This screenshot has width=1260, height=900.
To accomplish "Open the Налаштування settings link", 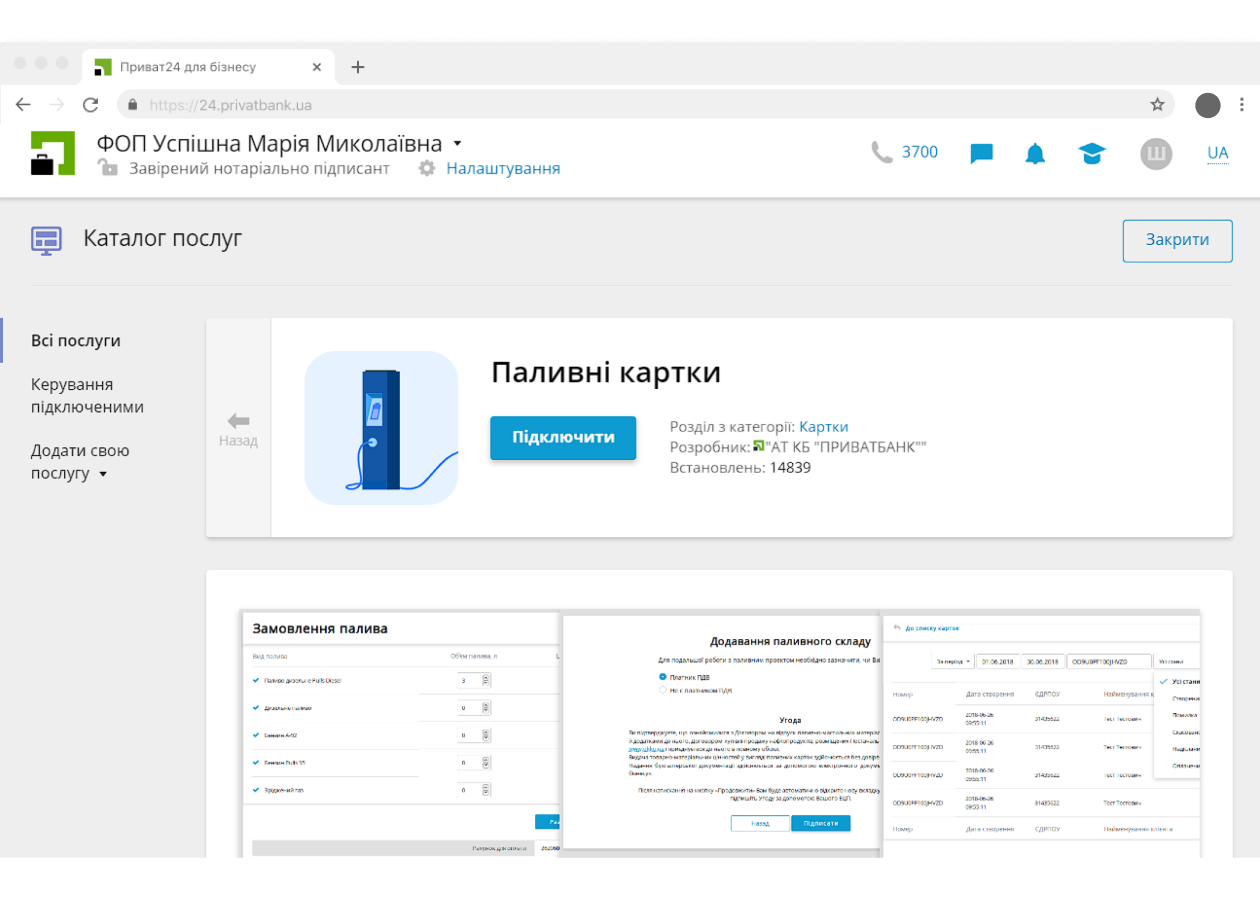I will point(503,169).
